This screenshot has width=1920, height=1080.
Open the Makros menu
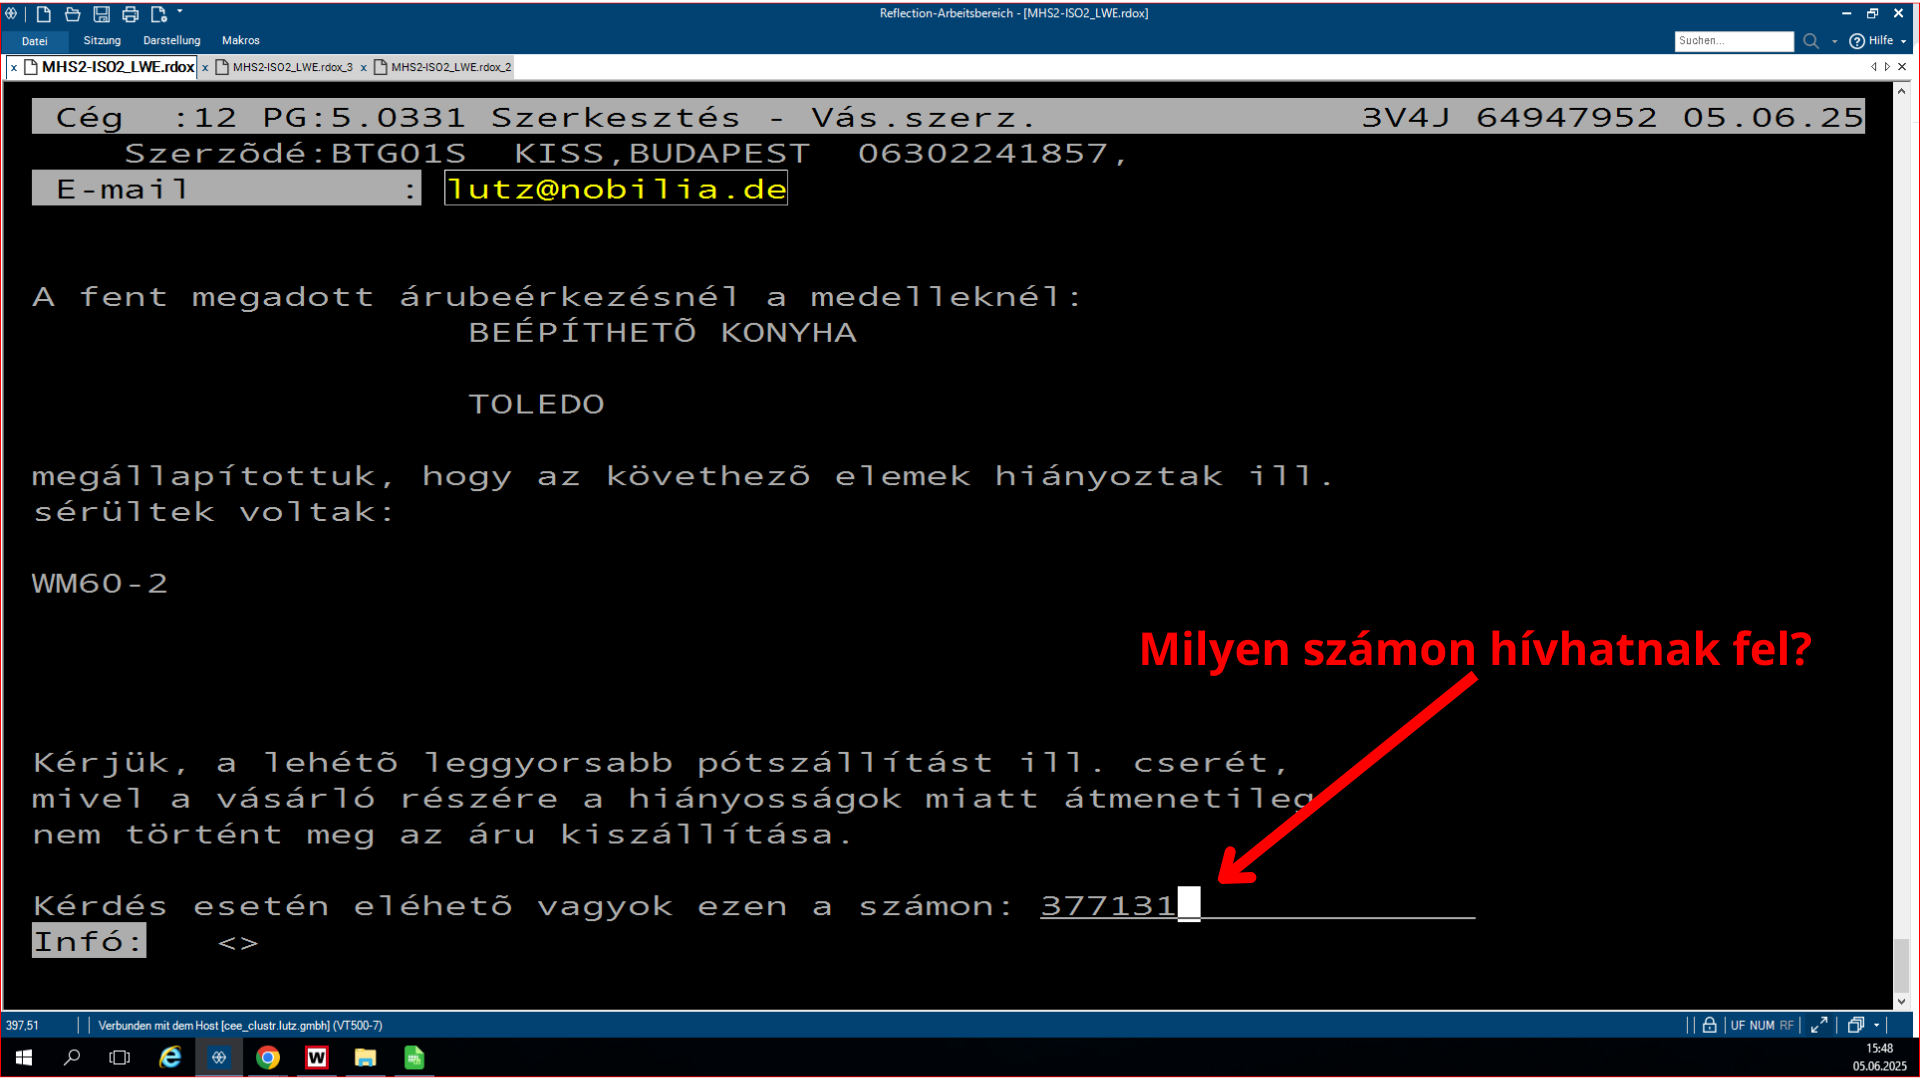(240, 41)
